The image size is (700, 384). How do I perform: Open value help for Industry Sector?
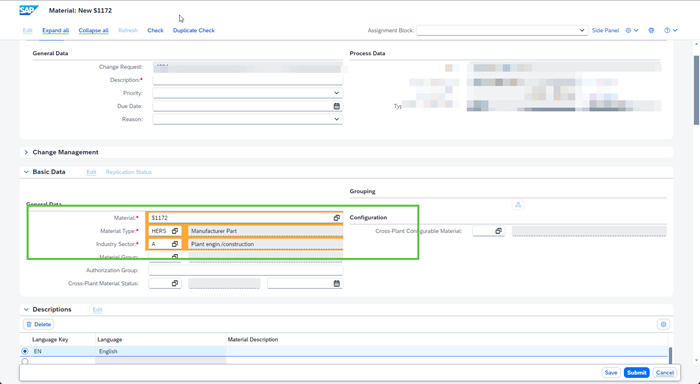pyautogui.click(x=175, y=244)
